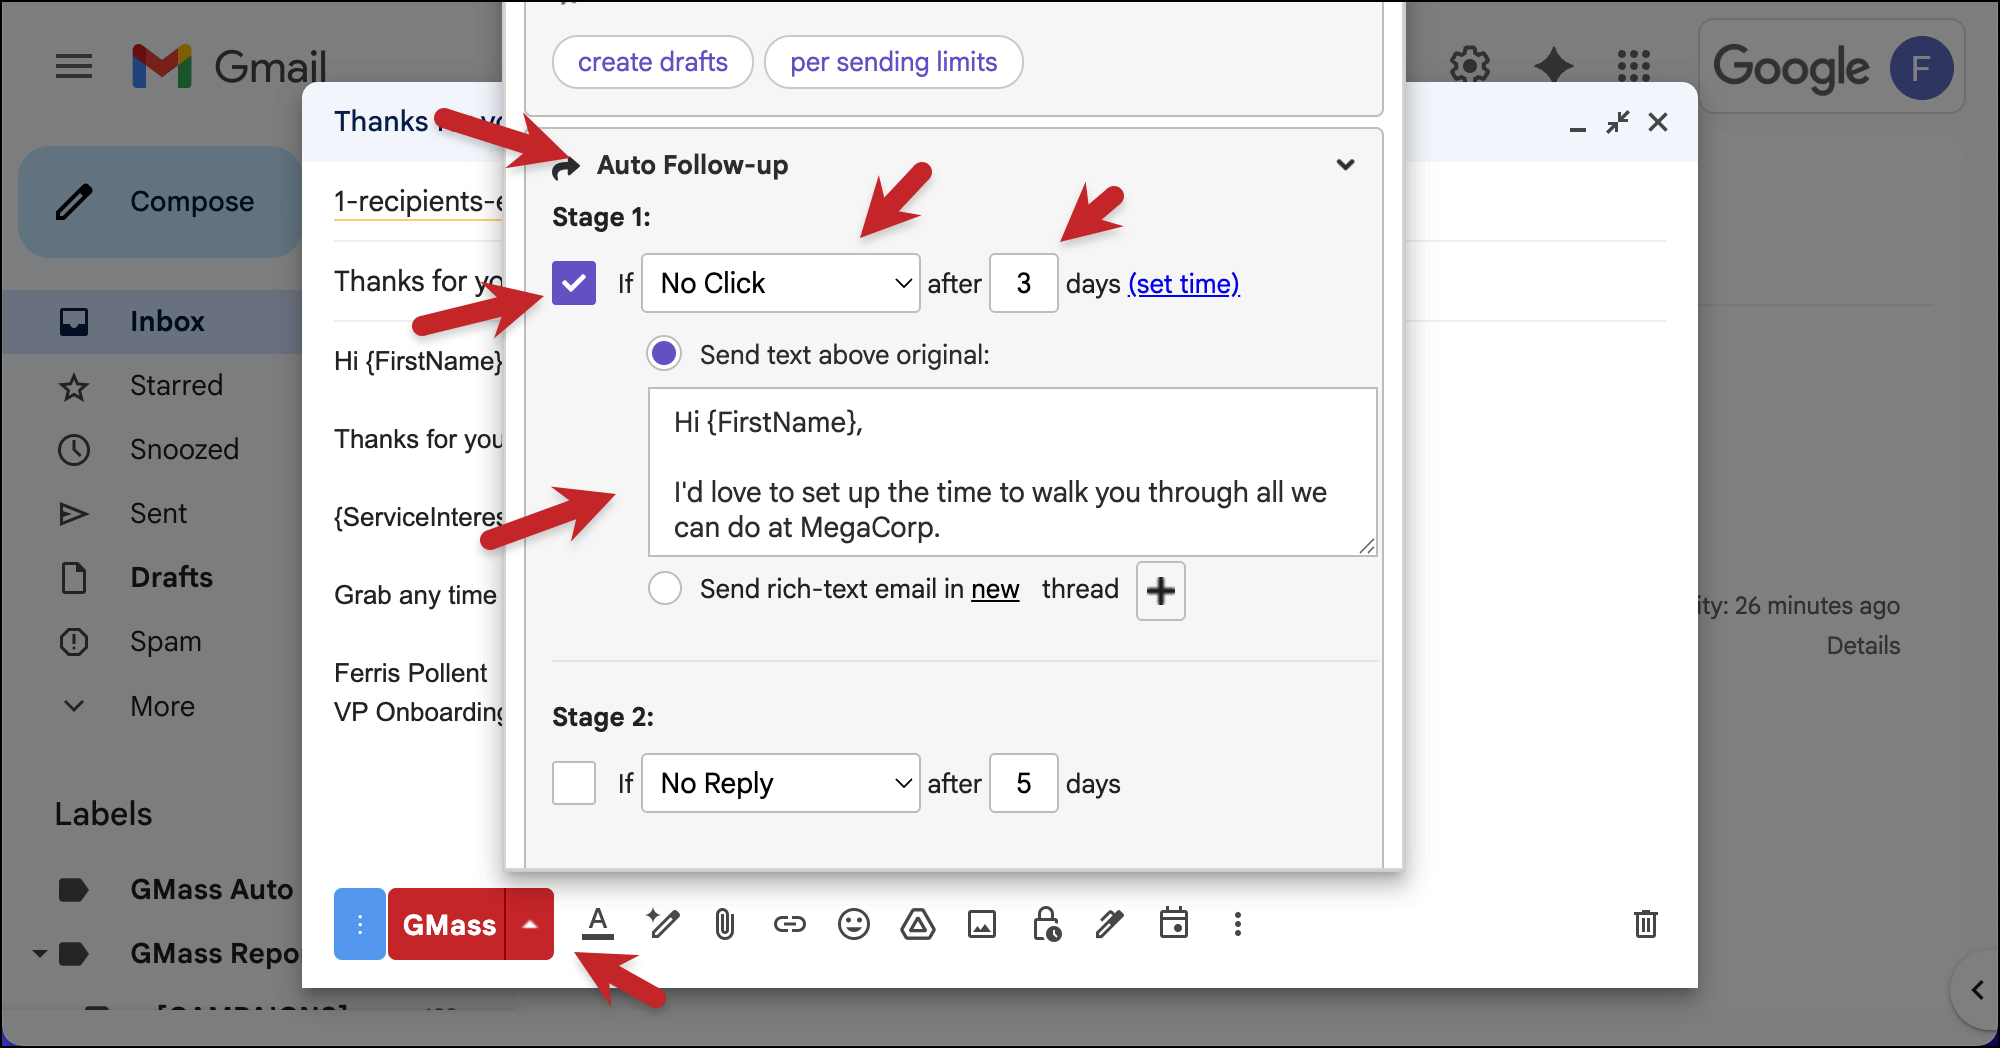Open the Spam folder
This screenshot has height=1048, width=2000.
tap(165, 641)
